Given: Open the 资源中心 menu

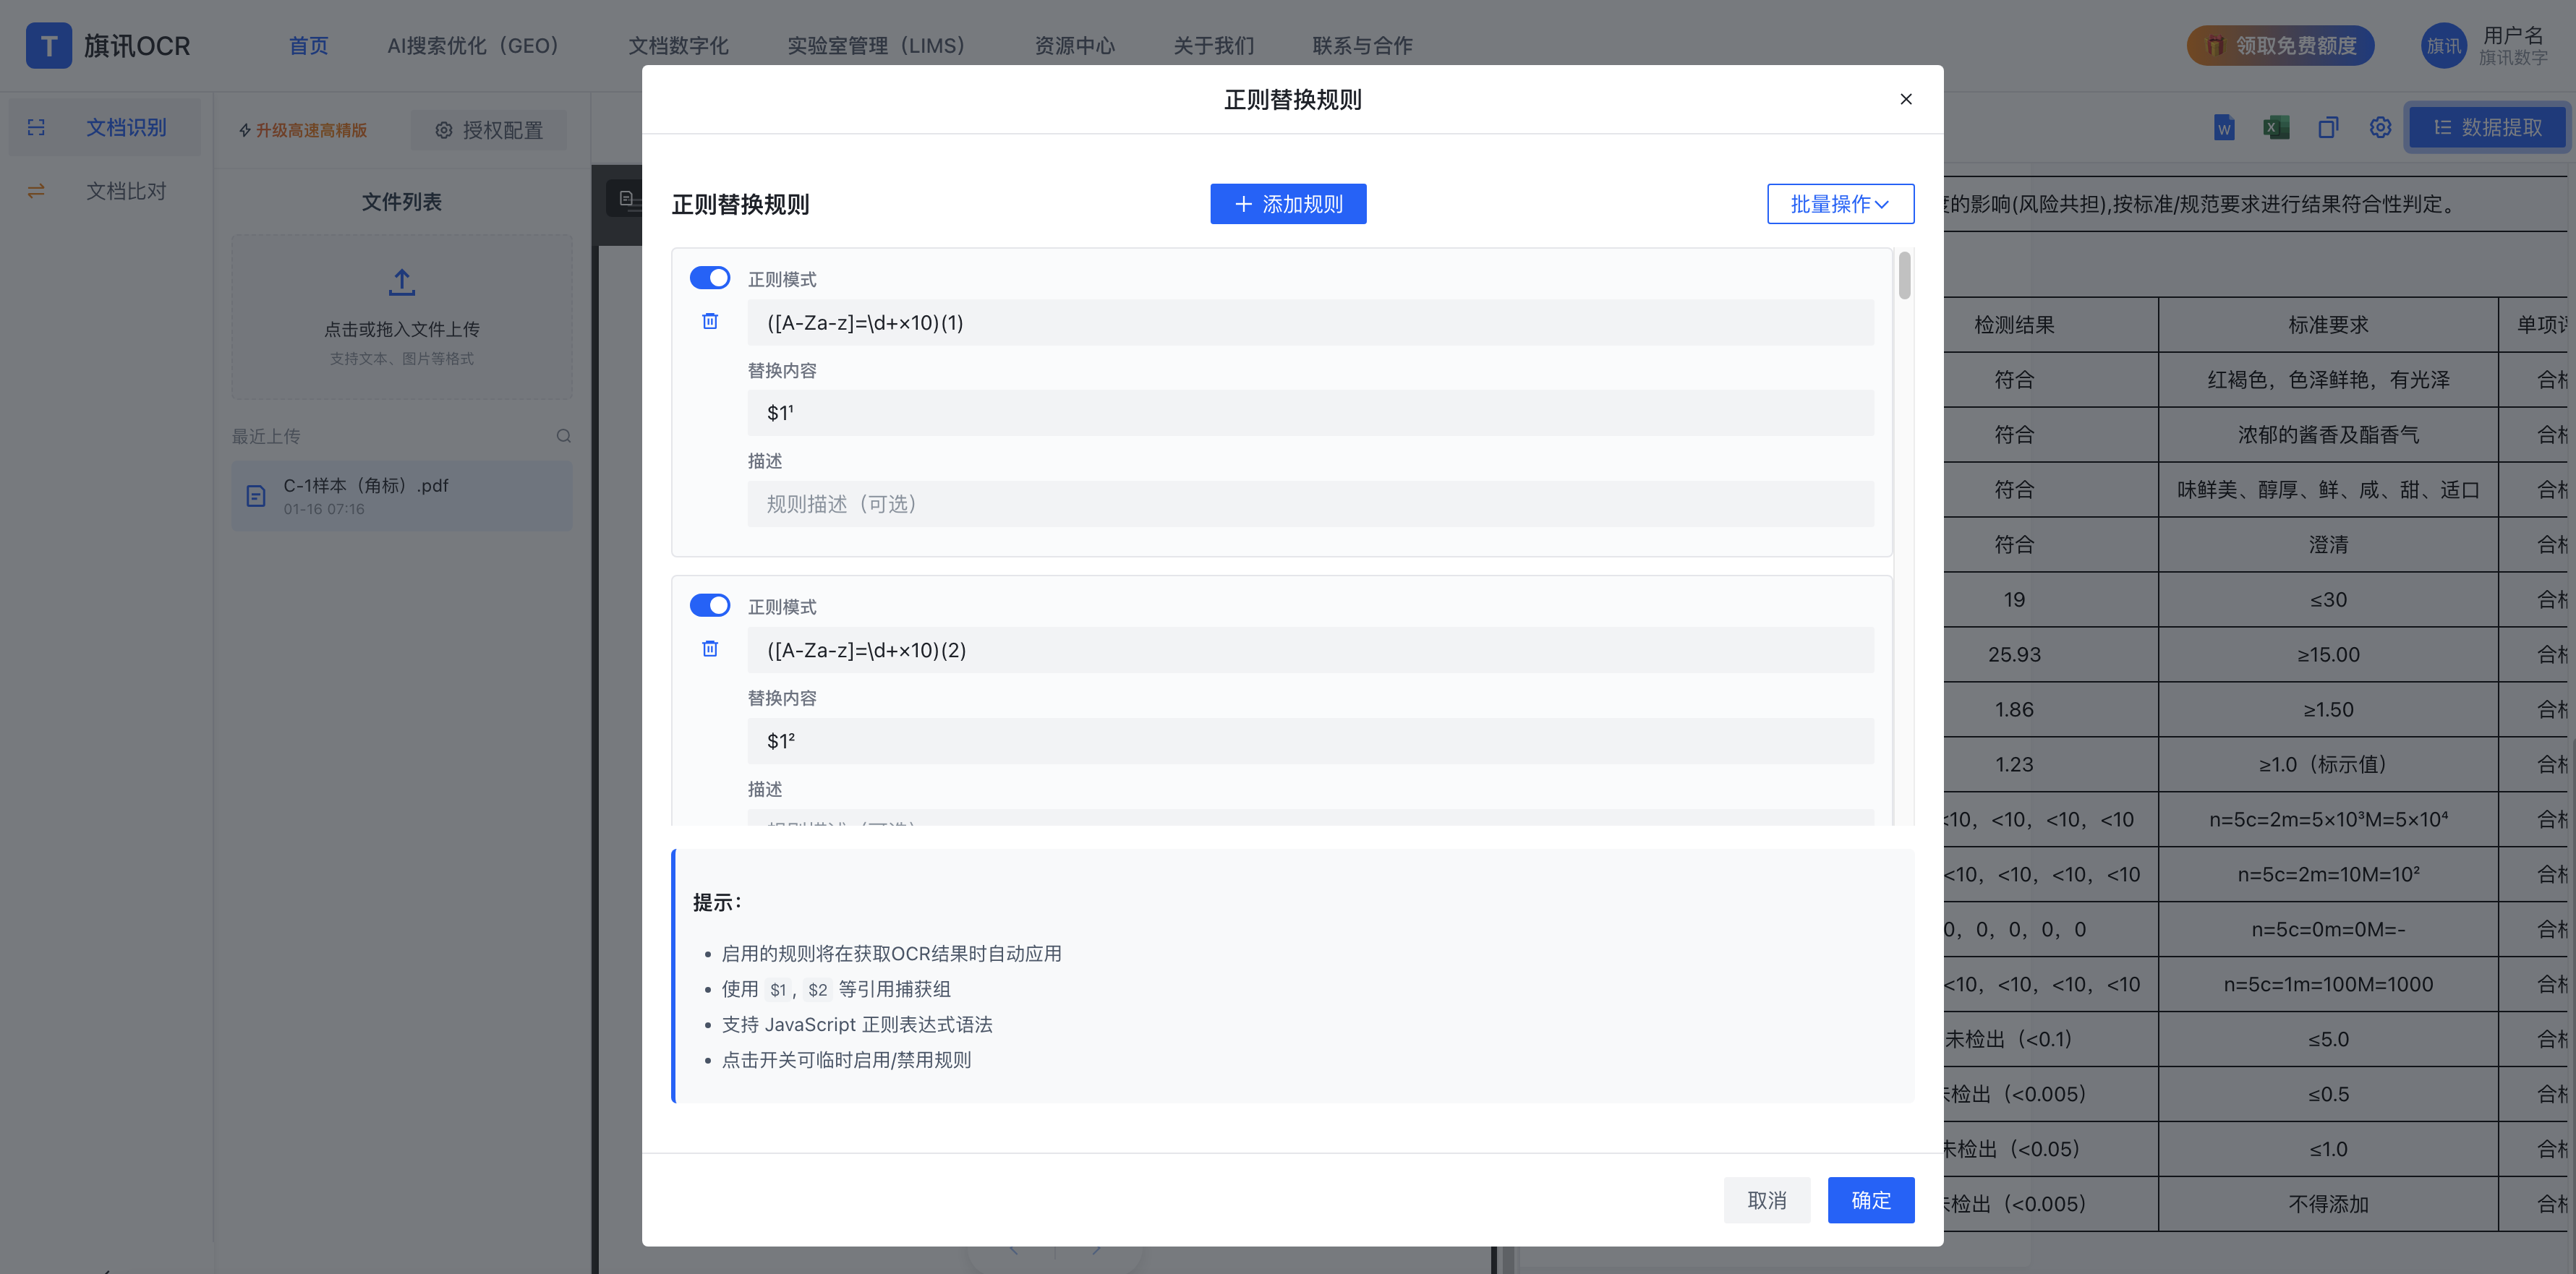Looking at the screenshot, I should click(1074, 46).
